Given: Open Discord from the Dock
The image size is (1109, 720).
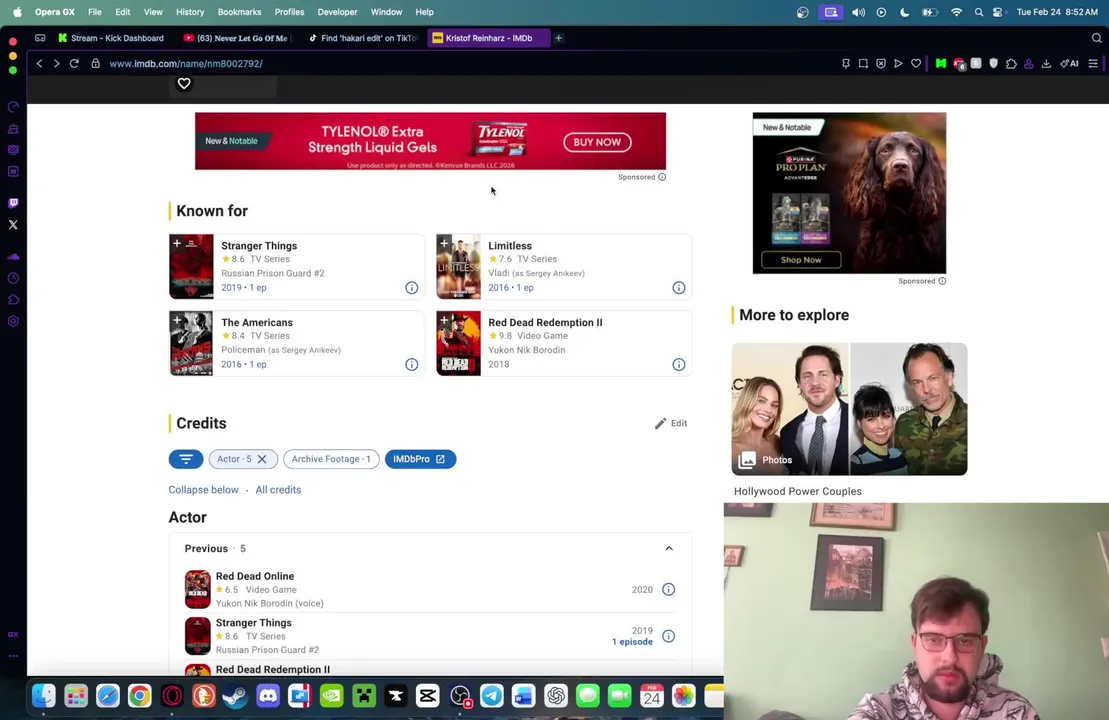Looking at the screenshot, I should [267, 696].
